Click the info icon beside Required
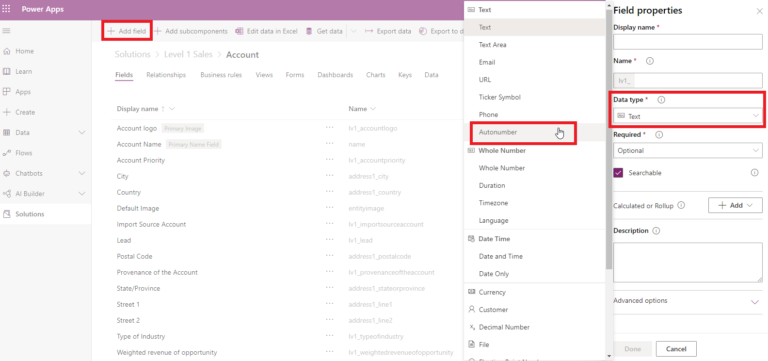This screenshot has width=768, height=361. tap(659, 134)
